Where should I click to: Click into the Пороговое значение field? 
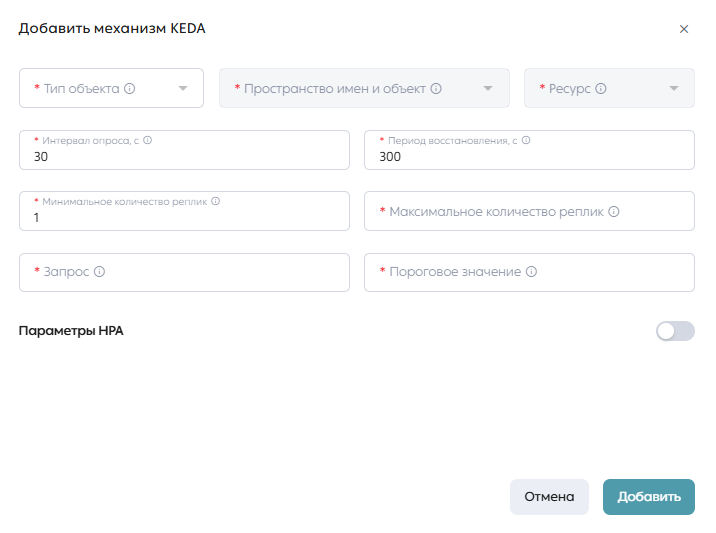click(530, 273)
